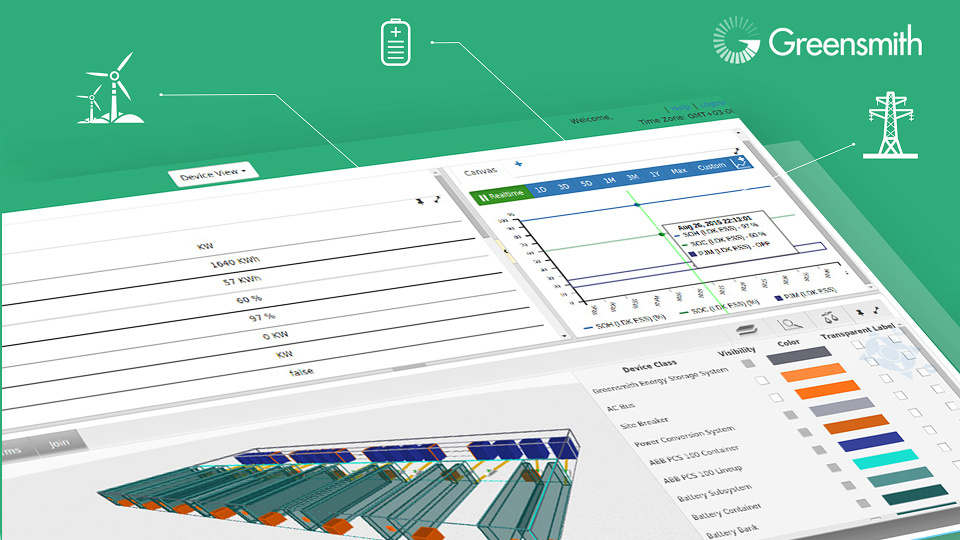This screenshot has height=540, width=960.
Task: Open the Device View dropdown
Action: tap(213, 174)
